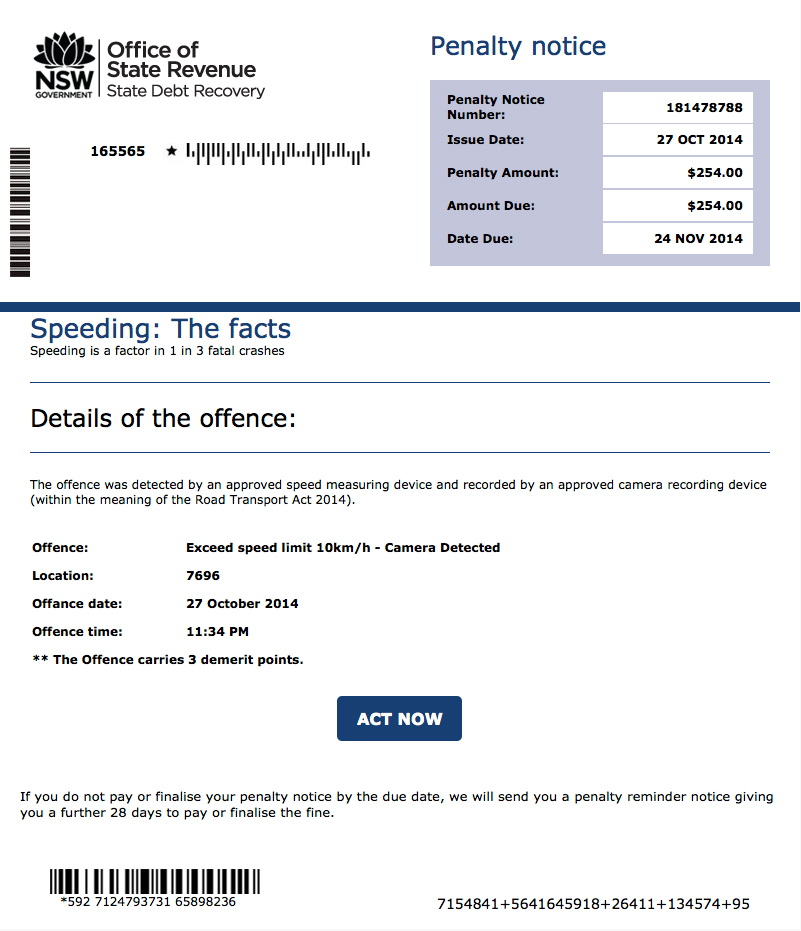Click the postal barcode next to the star

click(x=278, y=153)
